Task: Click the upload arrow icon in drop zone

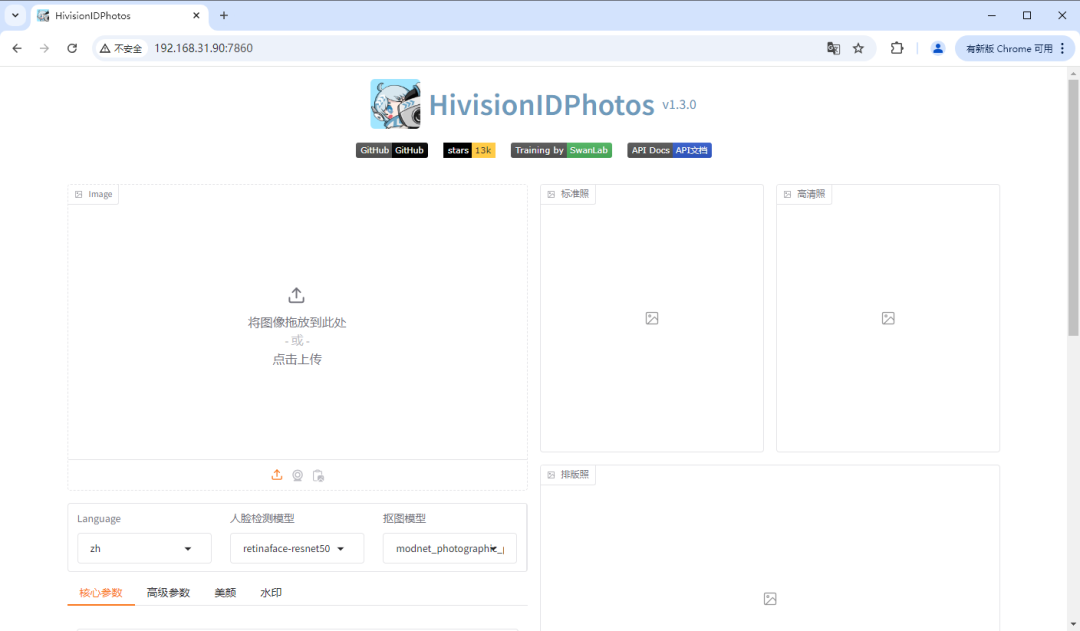Action: [296, 296]
